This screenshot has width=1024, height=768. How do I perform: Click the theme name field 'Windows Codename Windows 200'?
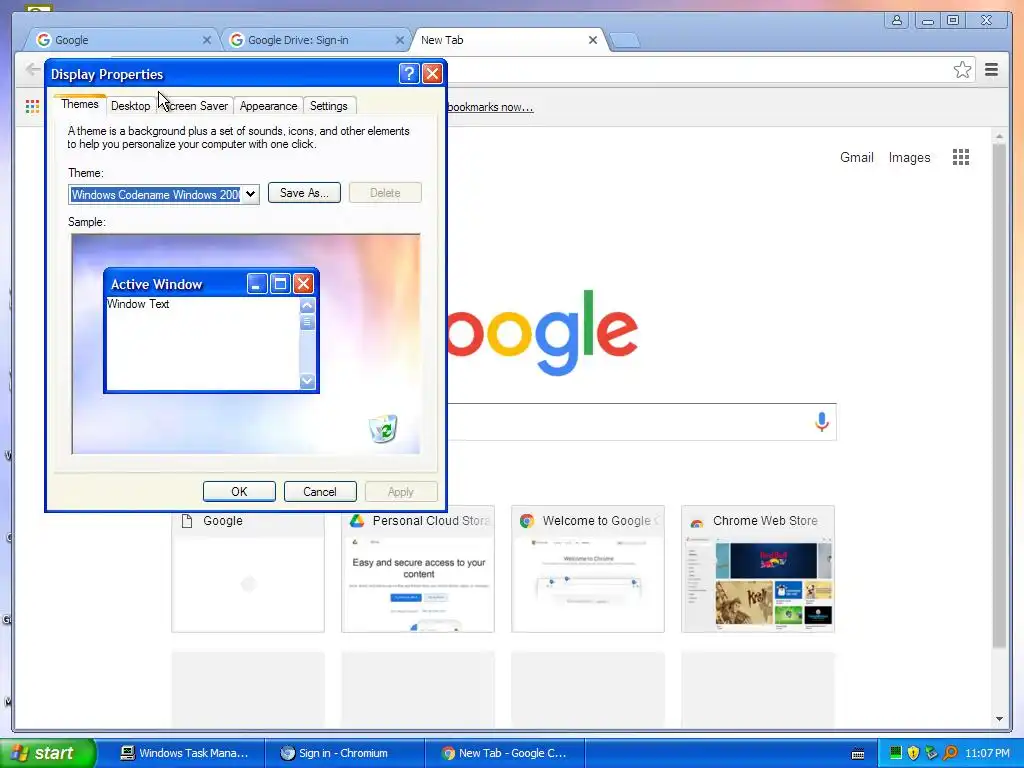point(155,195)
